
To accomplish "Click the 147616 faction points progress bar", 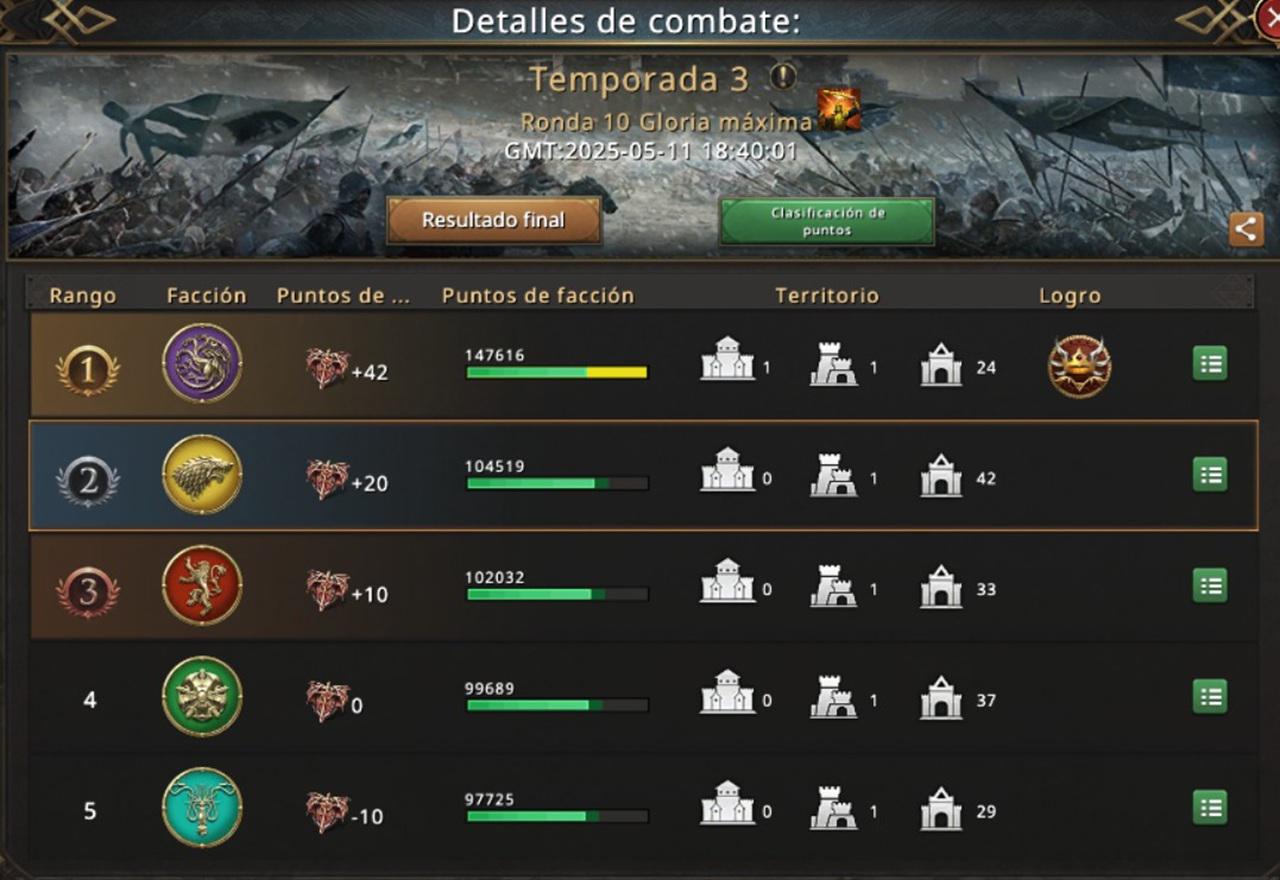I will coord(557,372).
